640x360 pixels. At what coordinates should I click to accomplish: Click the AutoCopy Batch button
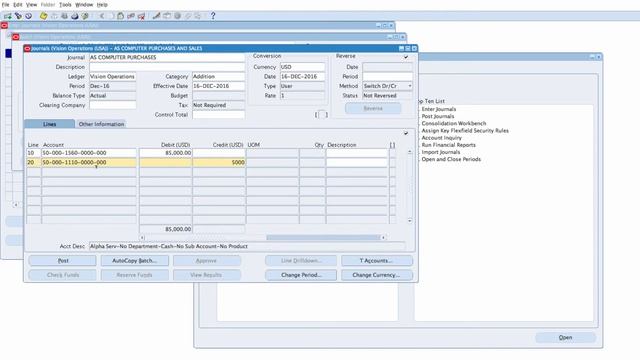click(134, 260)
